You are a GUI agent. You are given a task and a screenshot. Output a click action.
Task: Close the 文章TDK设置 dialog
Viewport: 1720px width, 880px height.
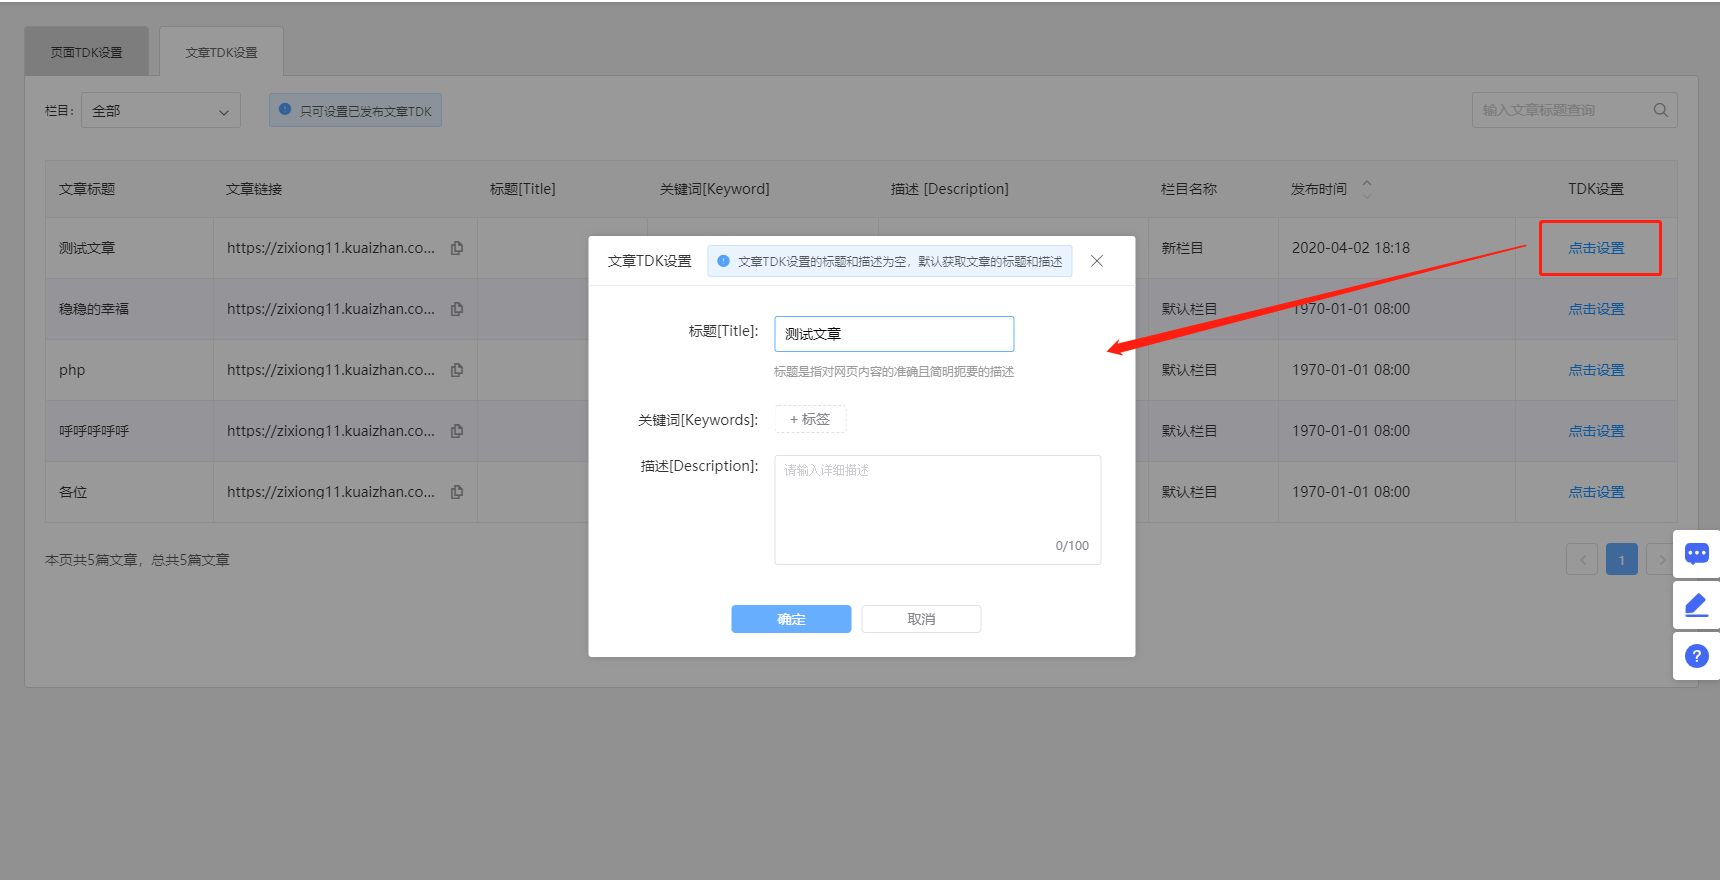(1097, 261)
